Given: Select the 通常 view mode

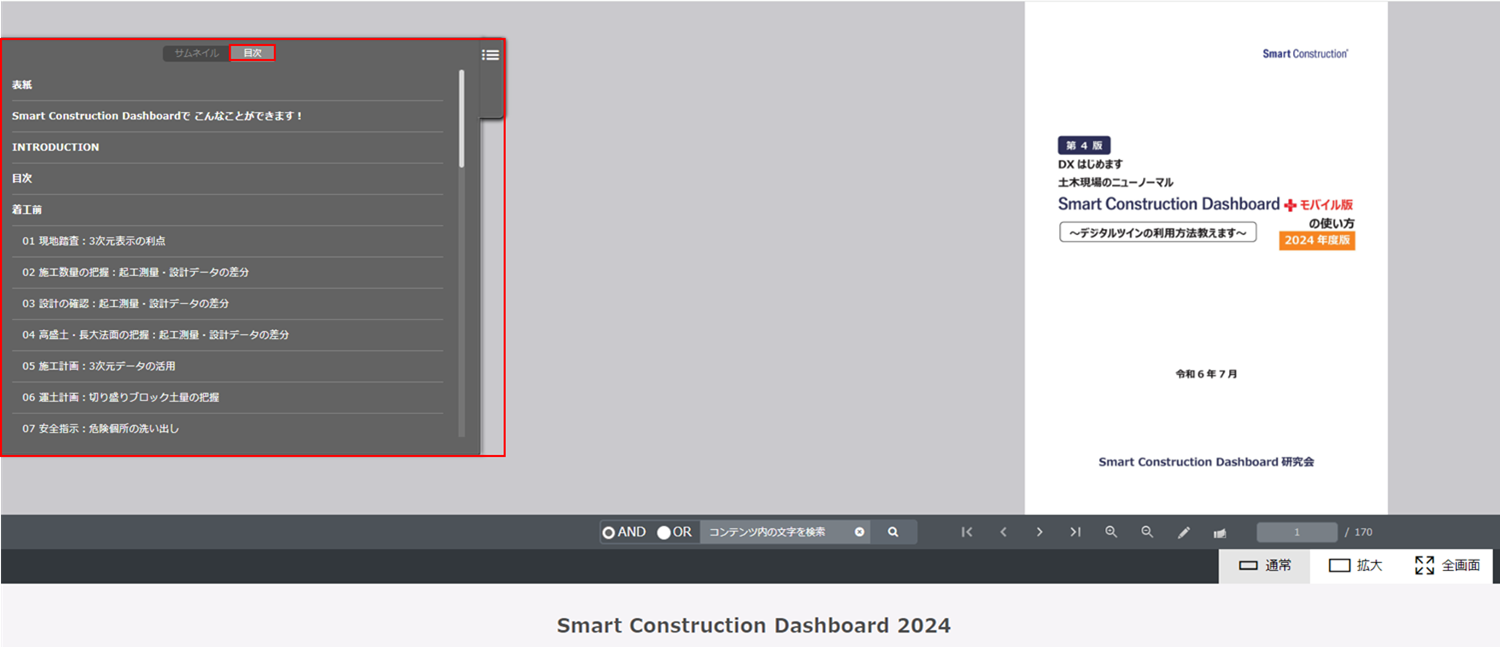Looking at the screenshot, I should point(1265,566).
